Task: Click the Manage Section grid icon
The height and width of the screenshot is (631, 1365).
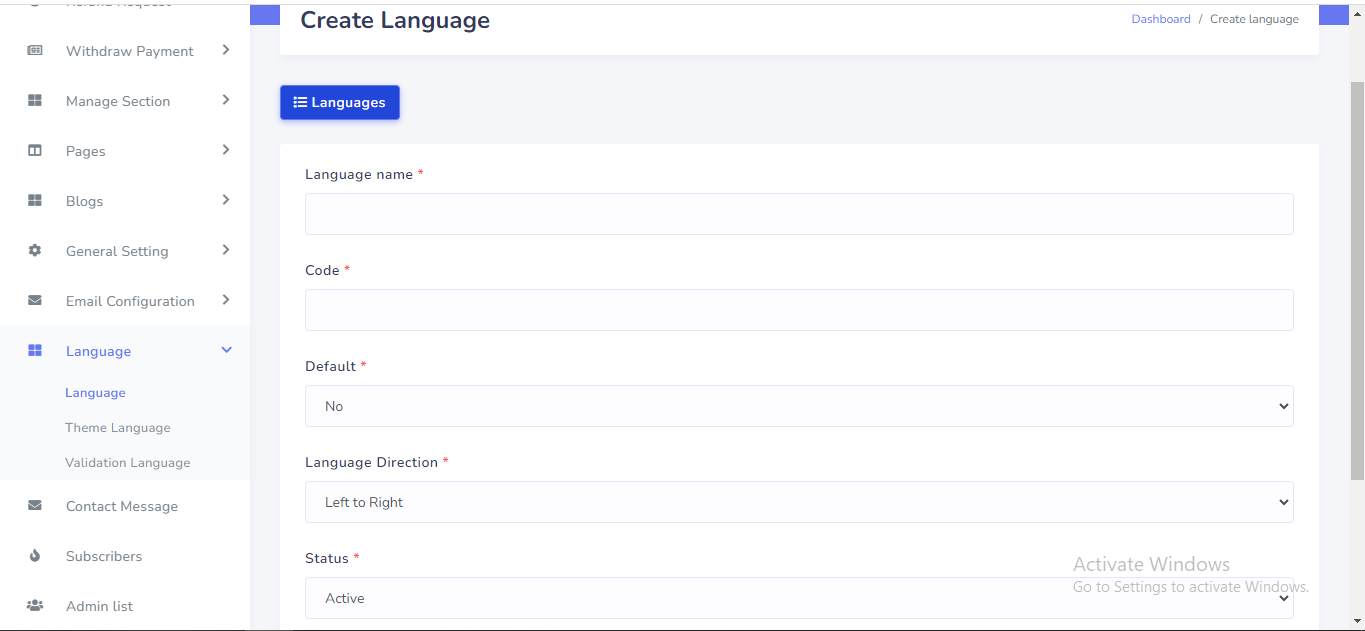Action: click(35, 101)
